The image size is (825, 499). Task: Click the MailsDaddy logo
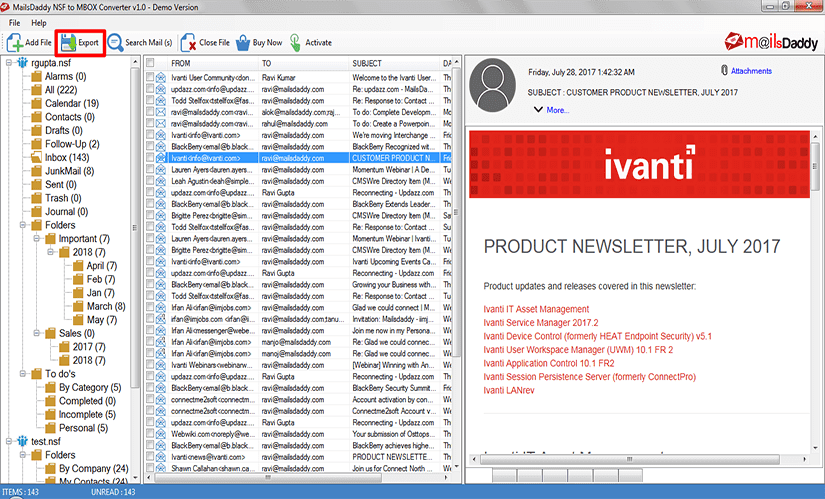click(x=771, y=42)
